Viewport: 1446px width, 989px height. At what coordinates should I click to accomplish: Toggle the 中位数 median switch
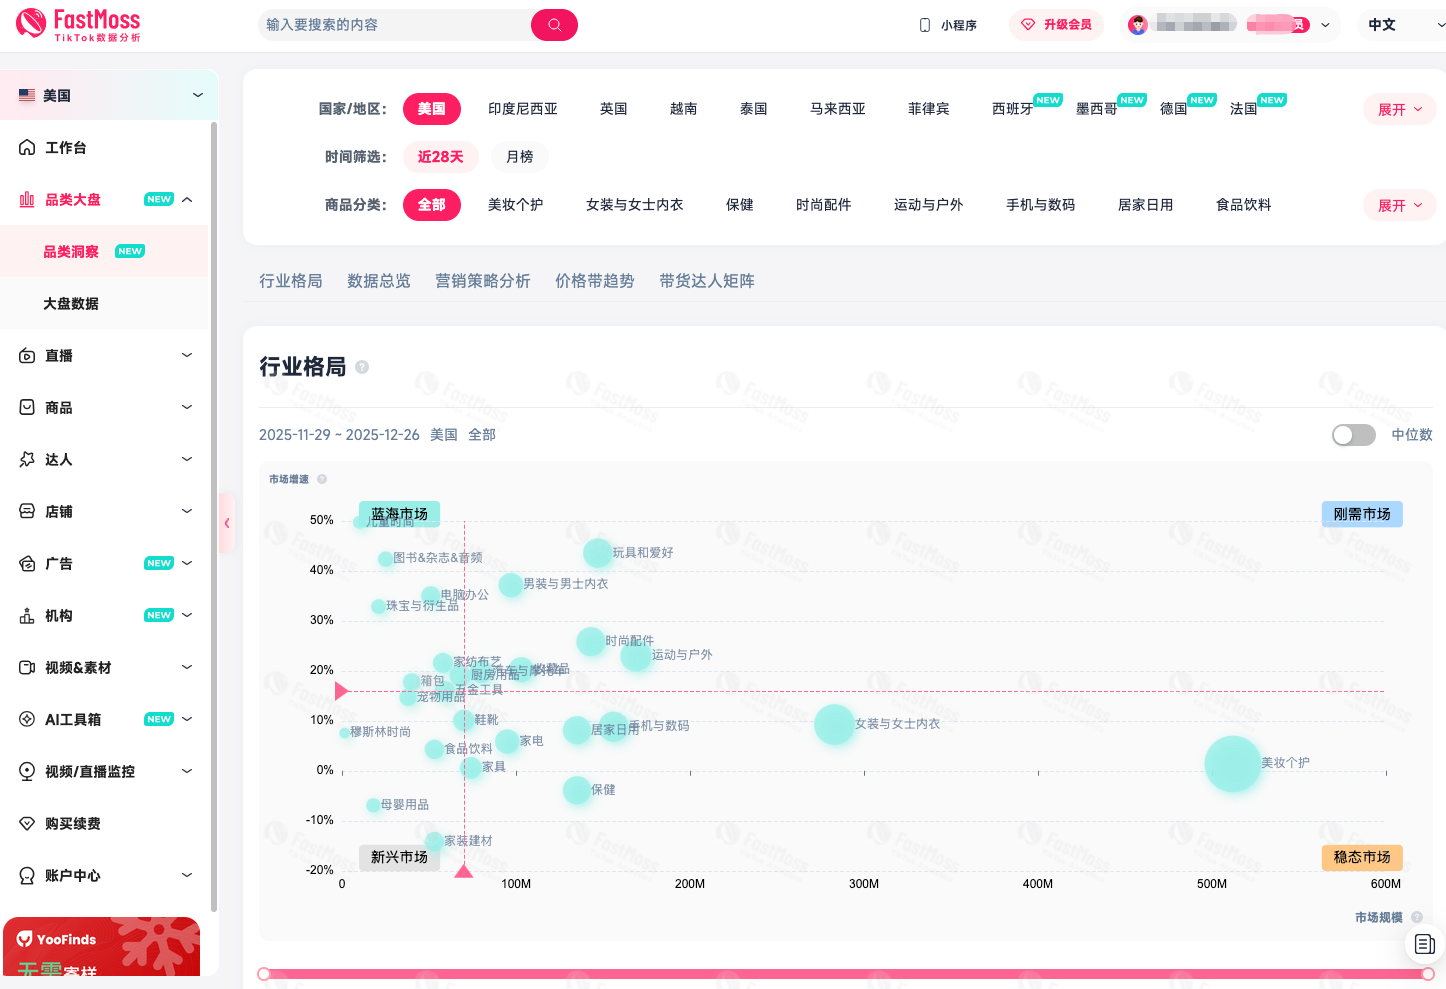tap(1353, 435)
